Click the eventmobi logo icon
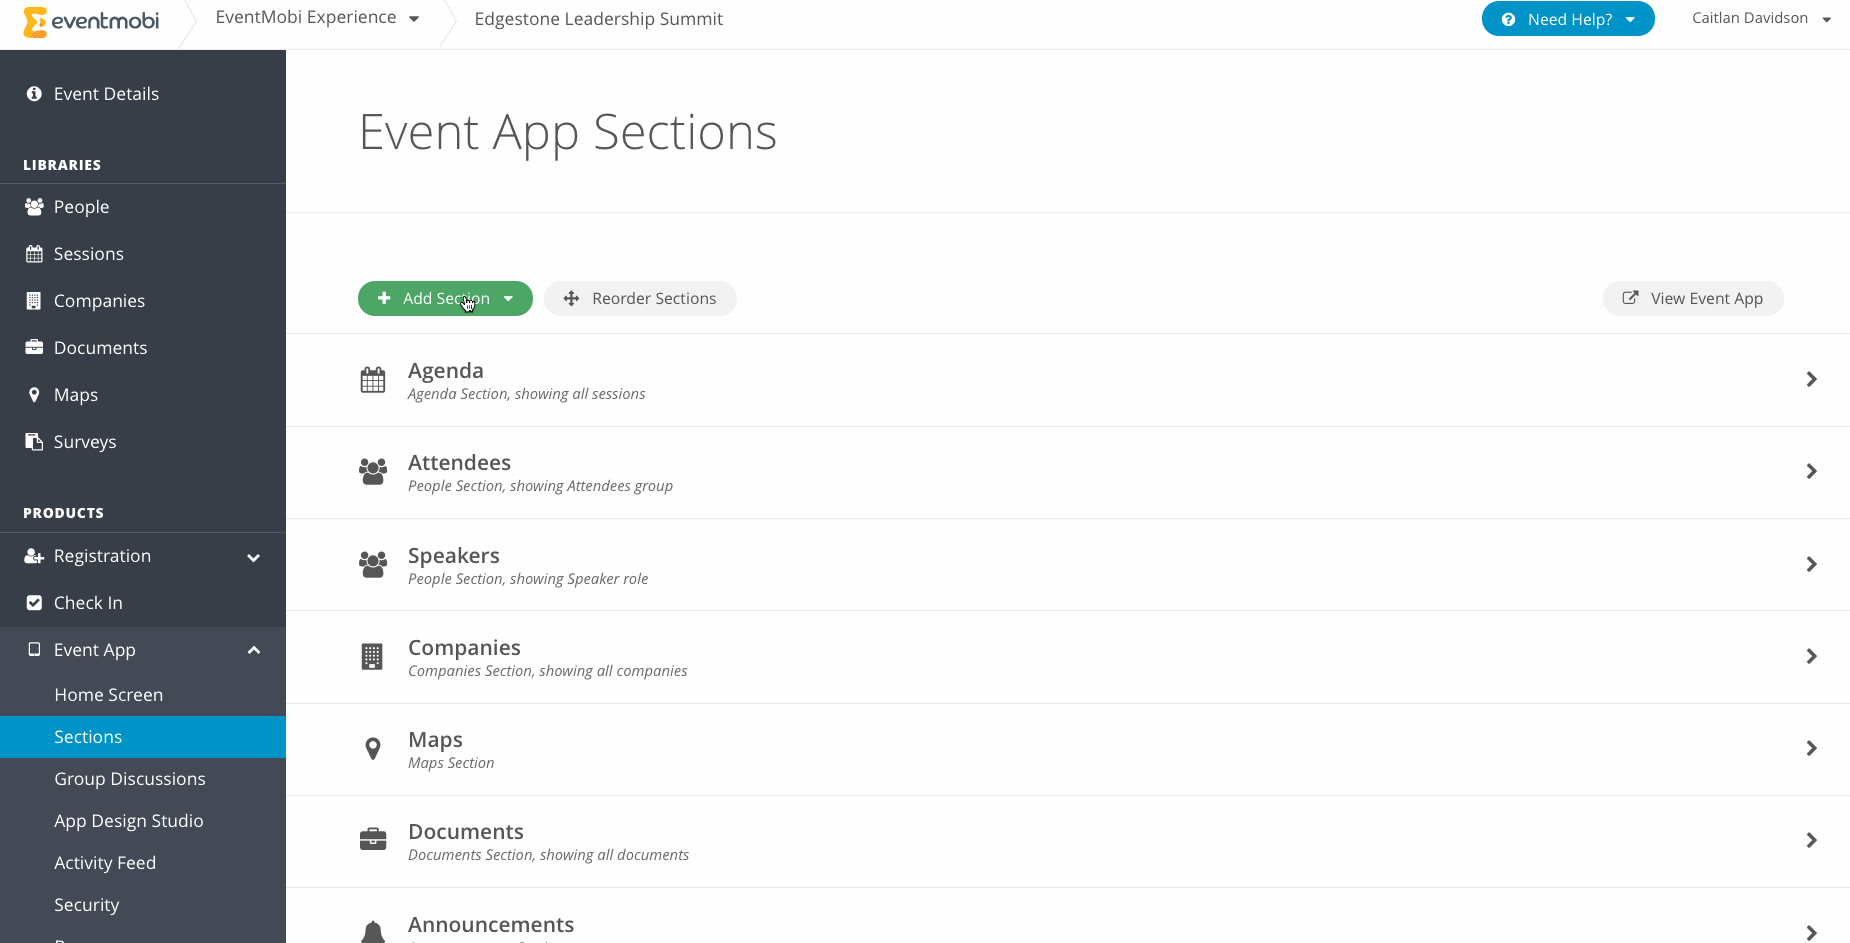Screen dimensions: 1850x943 [x=35, y=21]
